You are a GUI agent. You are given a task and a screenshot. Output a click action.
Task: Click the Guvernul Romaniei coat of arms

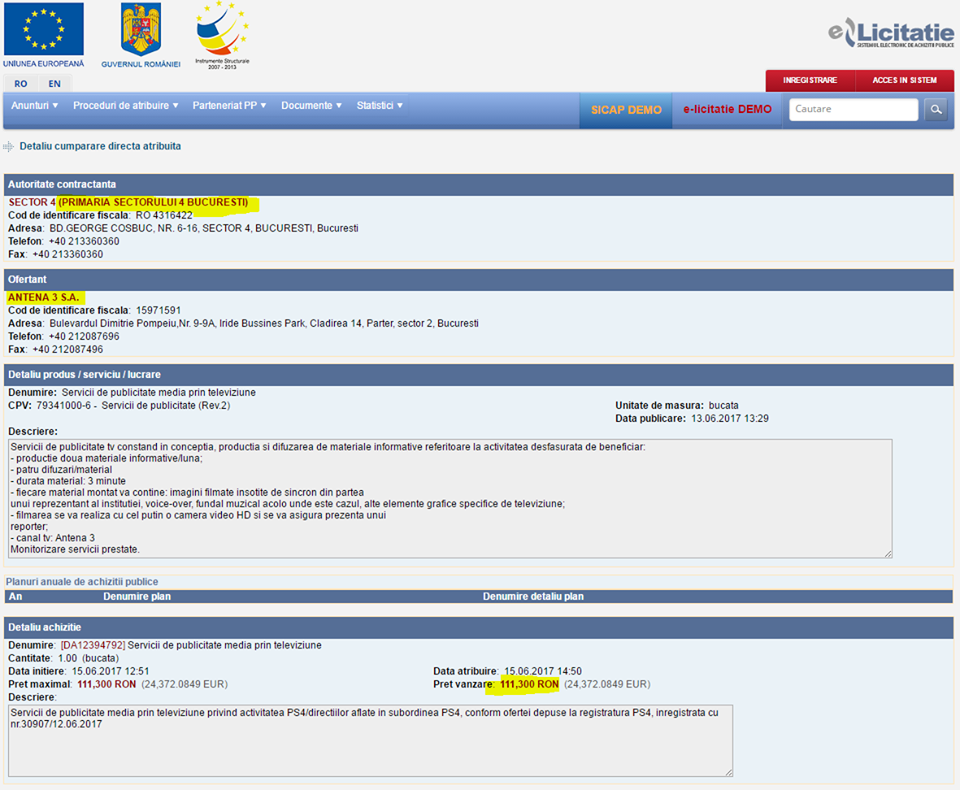[x=141, y=30]
